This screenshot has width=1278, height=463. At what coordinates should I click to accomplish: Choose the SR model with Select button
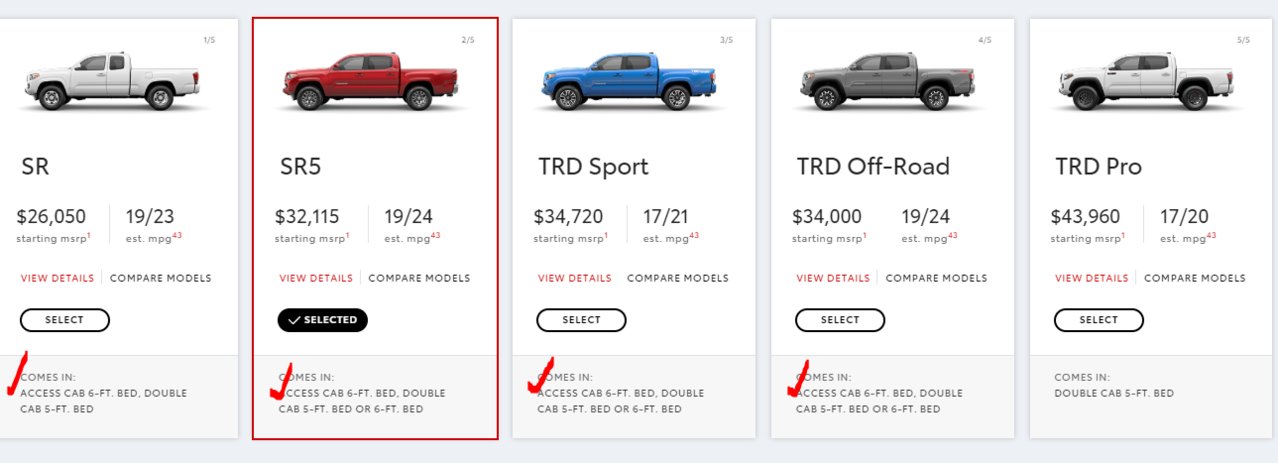pos(64,320)
